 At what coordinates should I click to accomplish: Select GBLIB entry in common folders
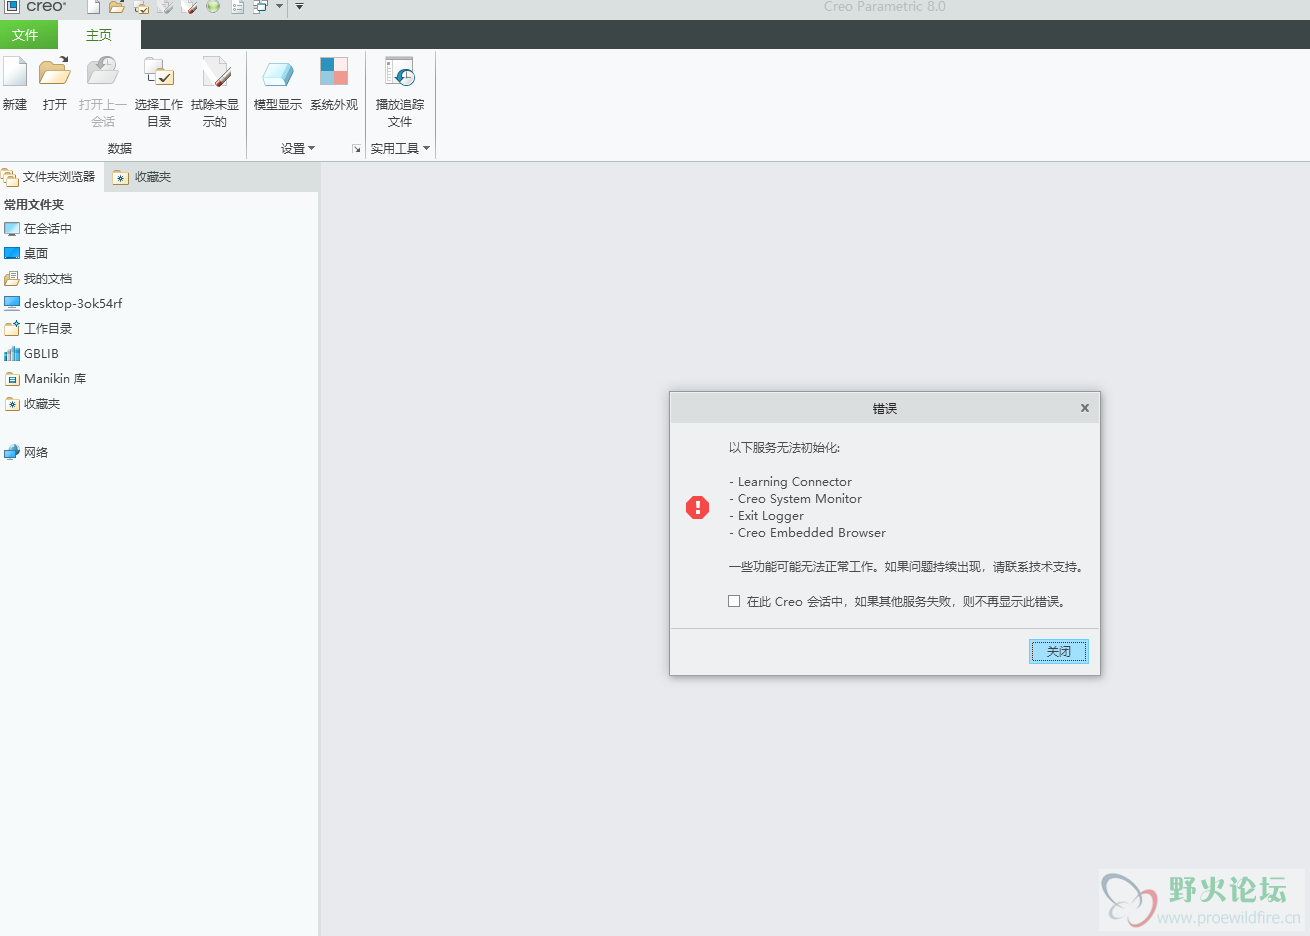[32, 353]
